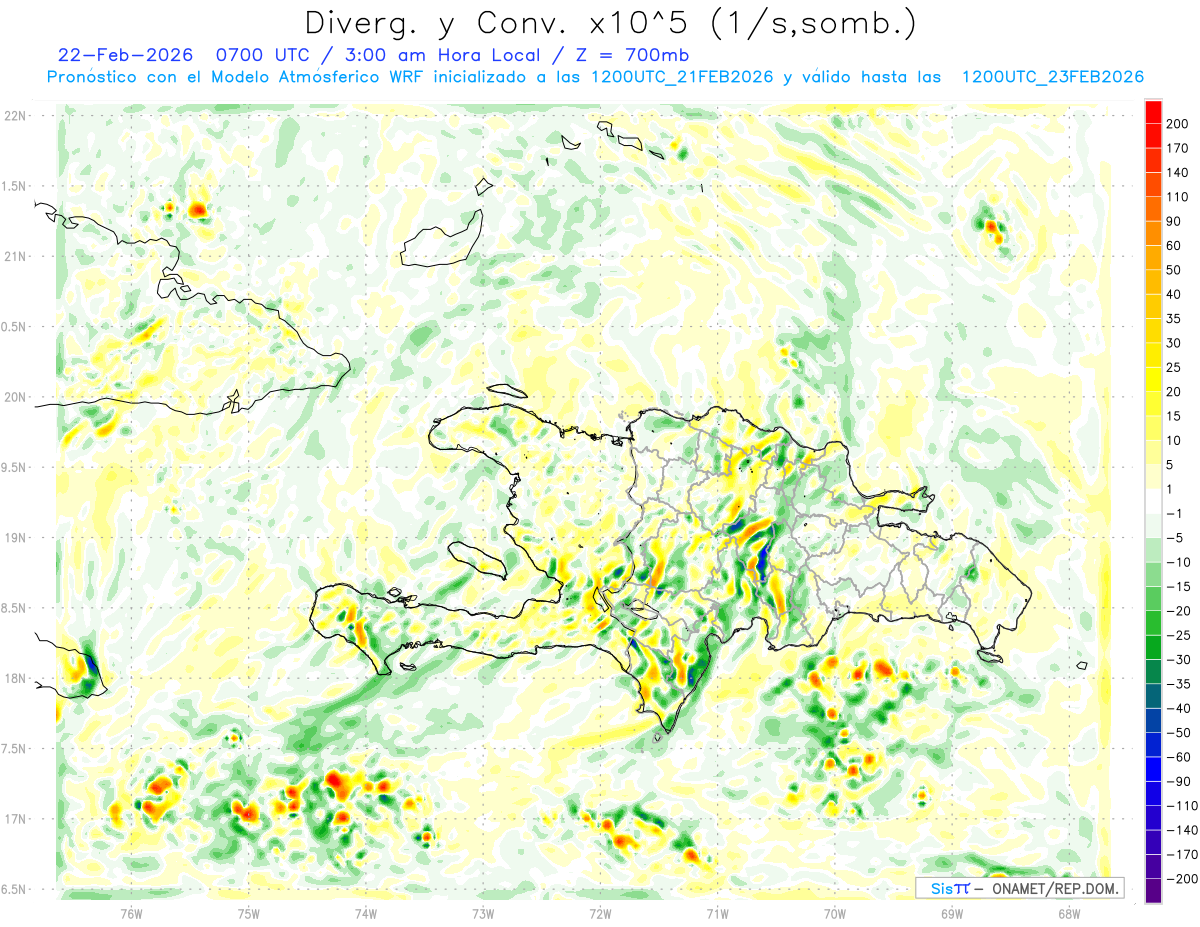Click the '9.5N' latitude label
Image resolution: width=1200 pixels, height=927 pixels.
(x=15, y=467)
